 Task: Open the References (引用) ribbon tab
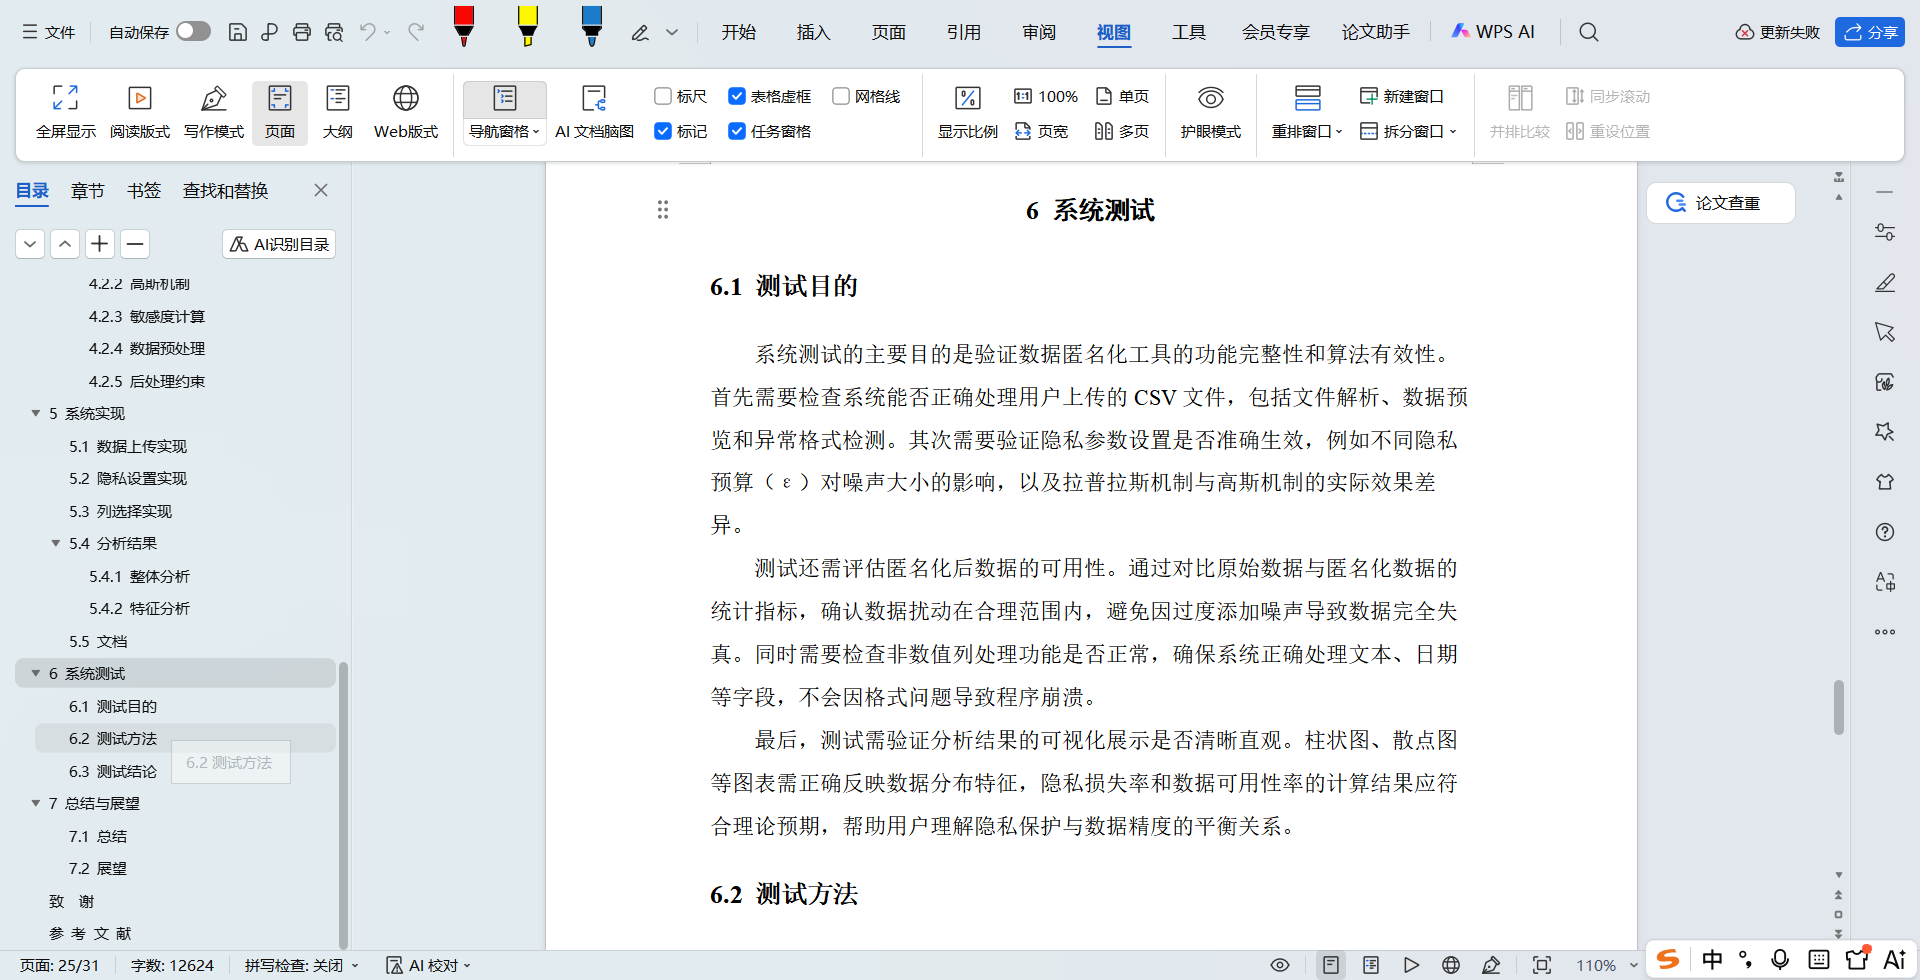pos(963,32)
